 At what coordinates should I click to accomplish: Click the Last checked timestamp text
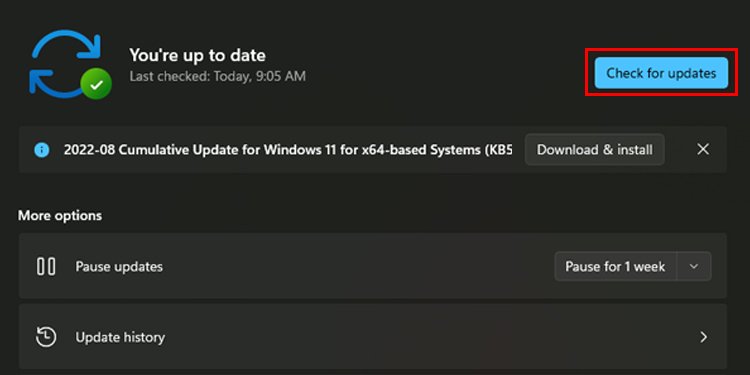pyautogui.click(x=217, y=76)
